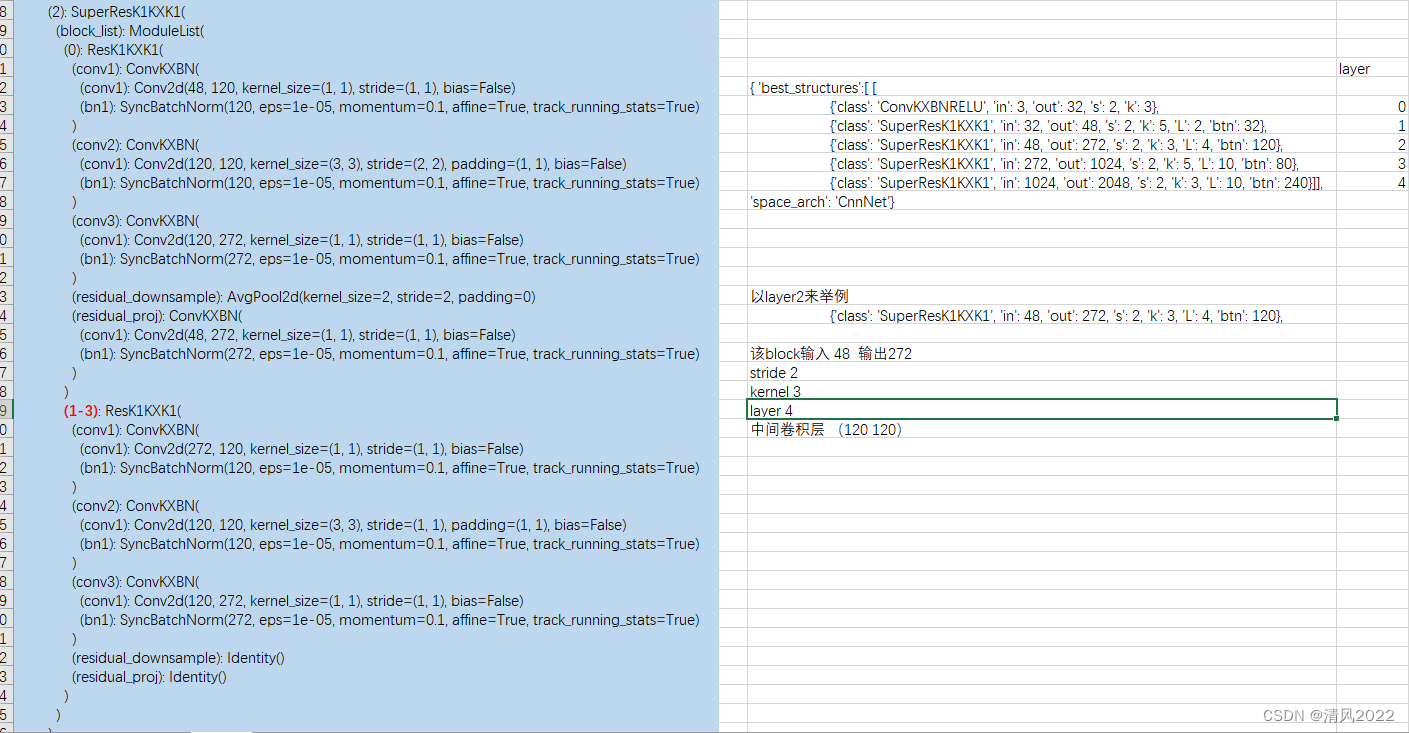Click the "(block_list): ModuleList(" cell
The height and width of the screenshot is (733, 1409).
click(x=130, y=31)
